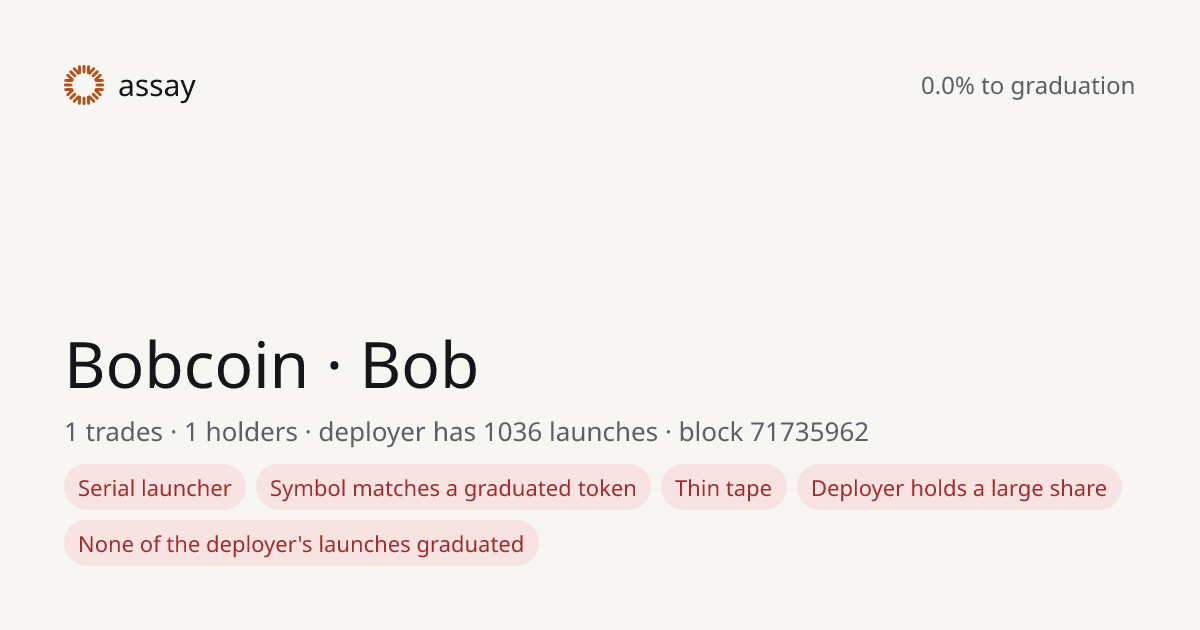
Task: Click the word graduated in last tag
Action: click(470, 545)
